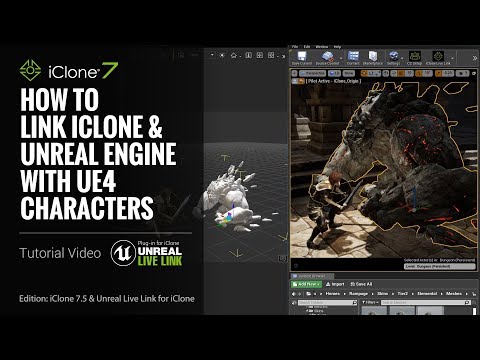Select the second mesh asset thumbnail
Image resolution: width=480 pixels, height=360 pixels.
coord(402,311)
